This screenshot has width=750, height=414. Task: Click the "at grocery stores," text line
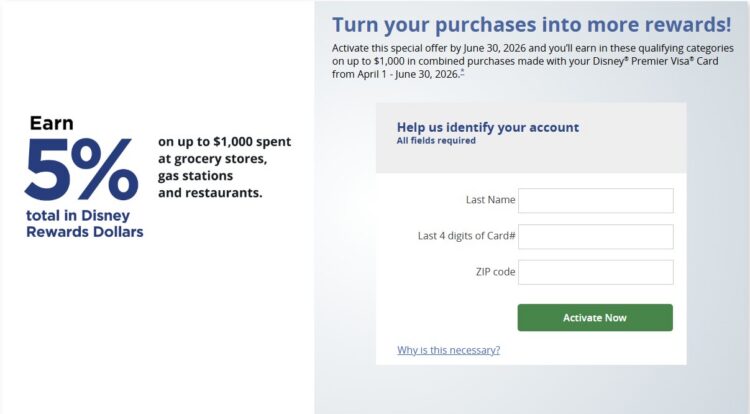click(212, 159)
